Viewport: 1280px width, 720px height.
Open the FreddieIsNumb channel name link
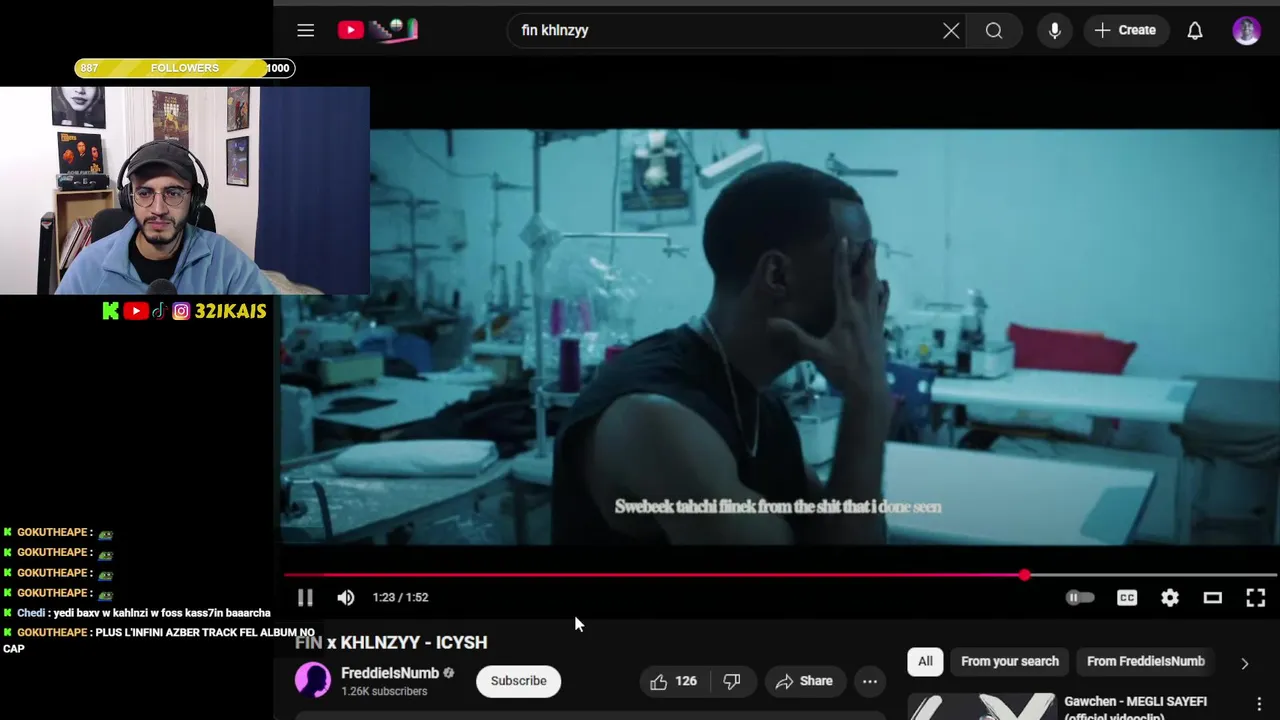[x=390, y=673]
